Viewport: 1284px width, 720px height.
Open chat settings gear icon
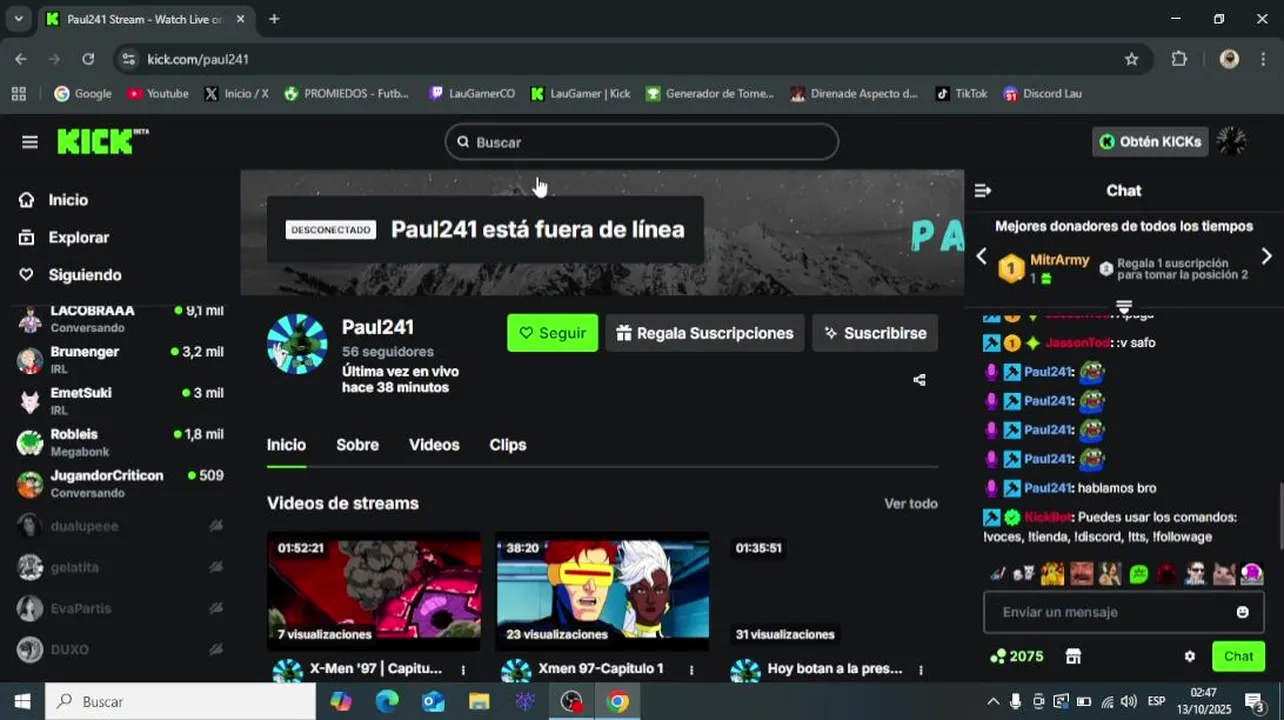pos(1189,657)
